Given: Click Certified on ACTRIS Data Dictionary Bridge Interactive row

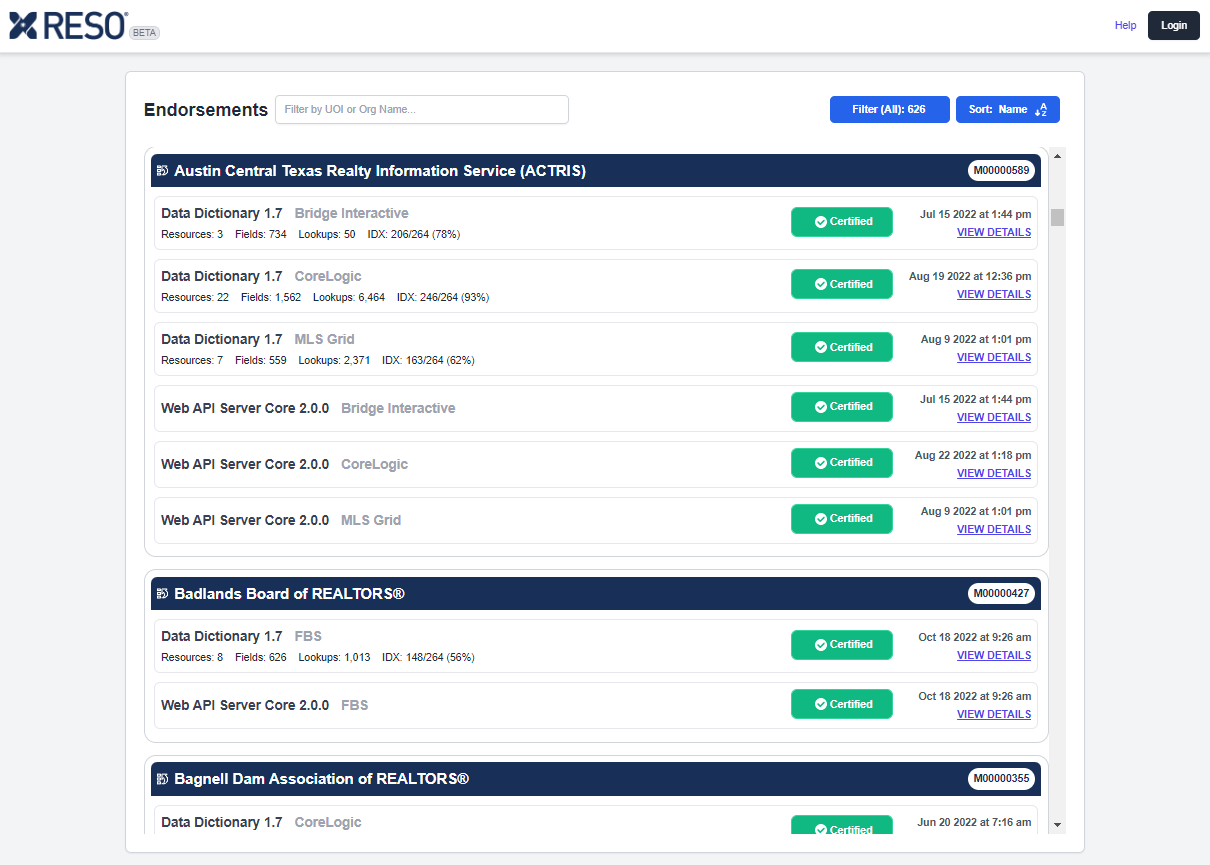Looking at the screenshot, I should point(842,222).
